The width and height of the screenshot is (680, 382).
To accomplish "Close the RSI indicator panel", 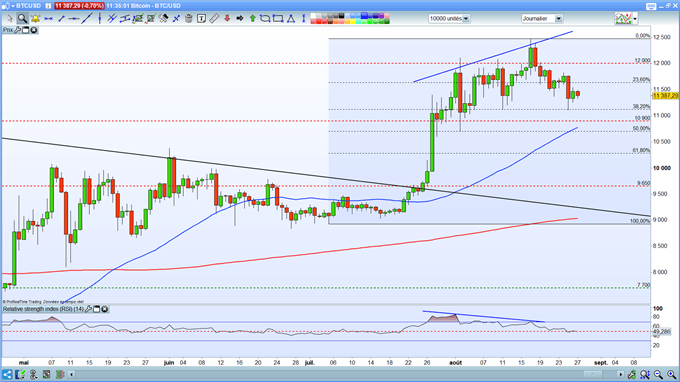I will click(105, 309).
